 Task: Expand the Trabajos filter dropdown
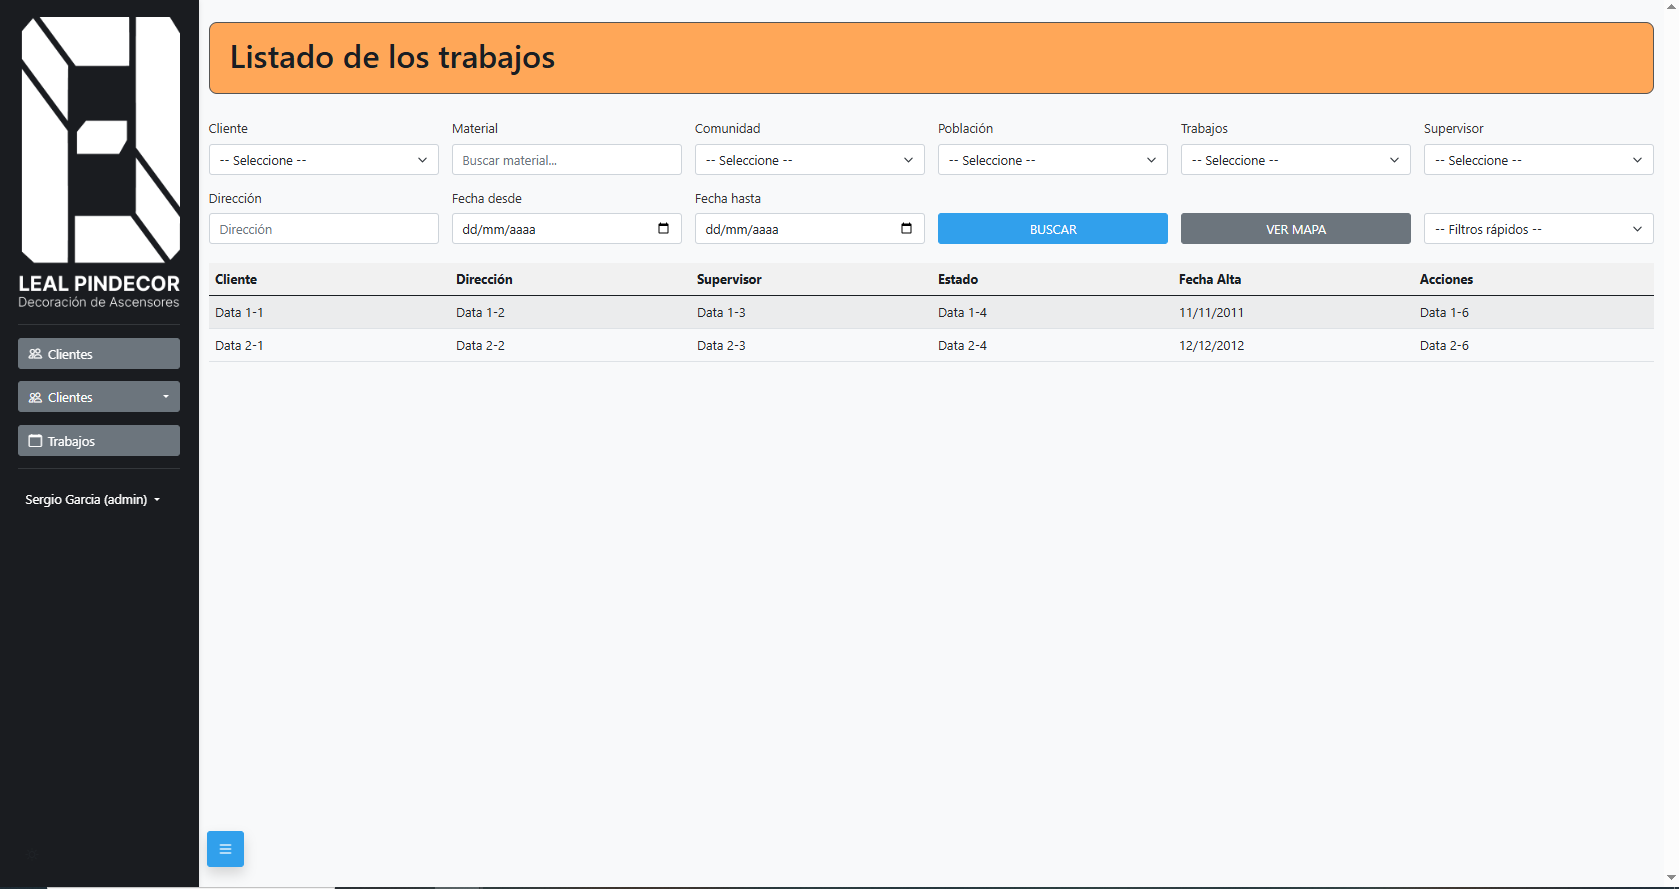[1295, 160]
